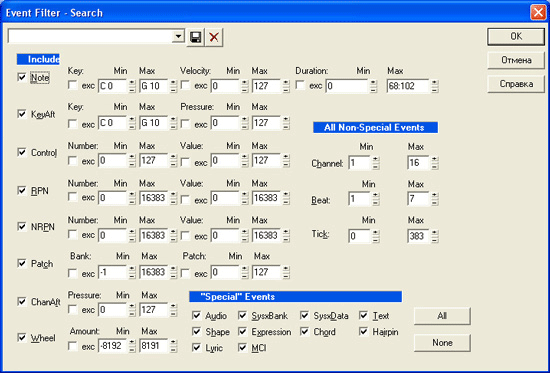Image resolution: width=550 pixels, height=373 pixels.
Task: Adjust the Channel Min spinner
Action: click(x=376, y=163)
